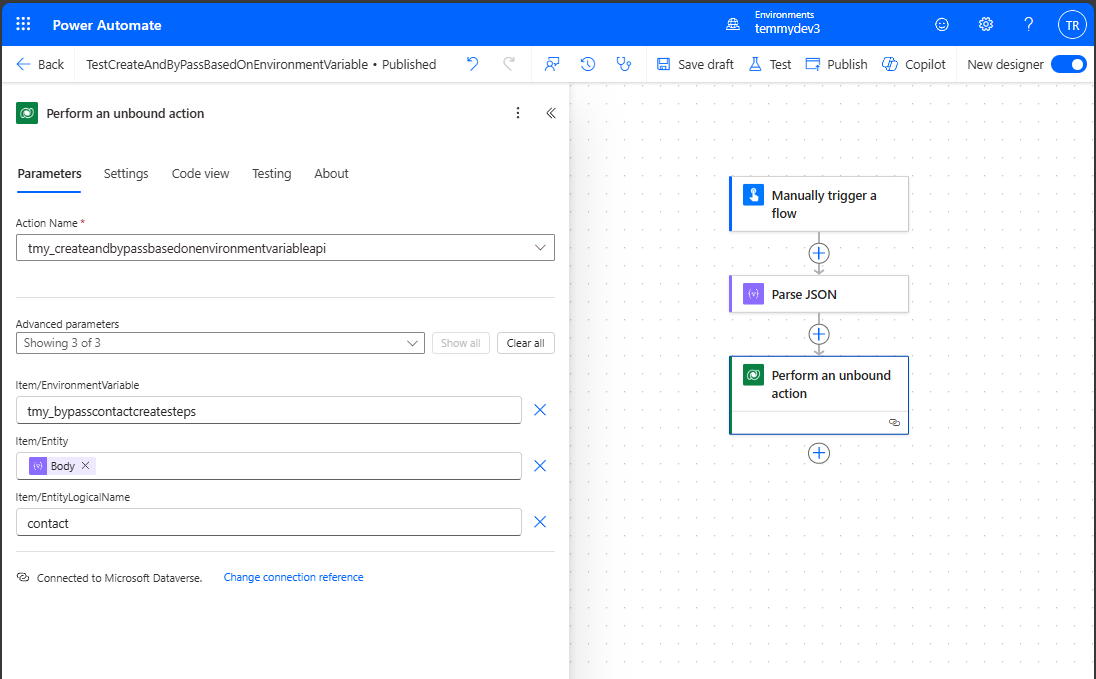Click the Clear all button
The width and height of the screenshot is (1096, 679).
point(526,343)
